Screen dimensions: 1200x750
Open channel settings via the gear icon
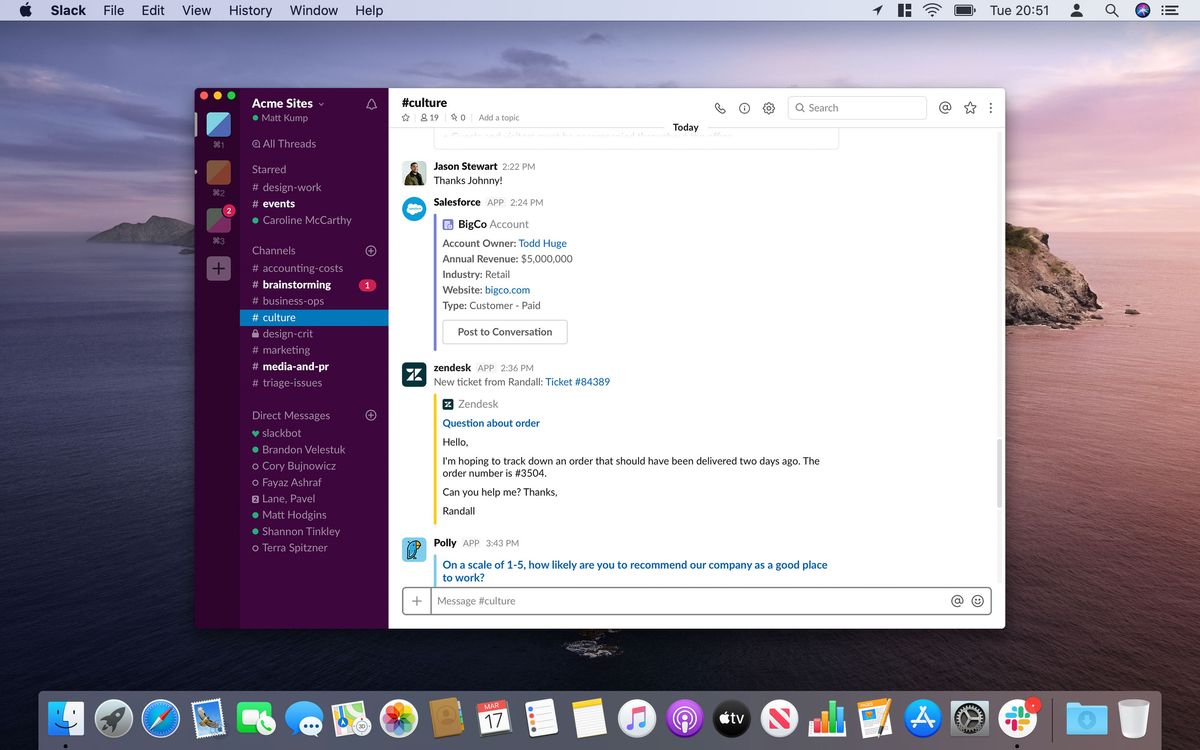768,107
